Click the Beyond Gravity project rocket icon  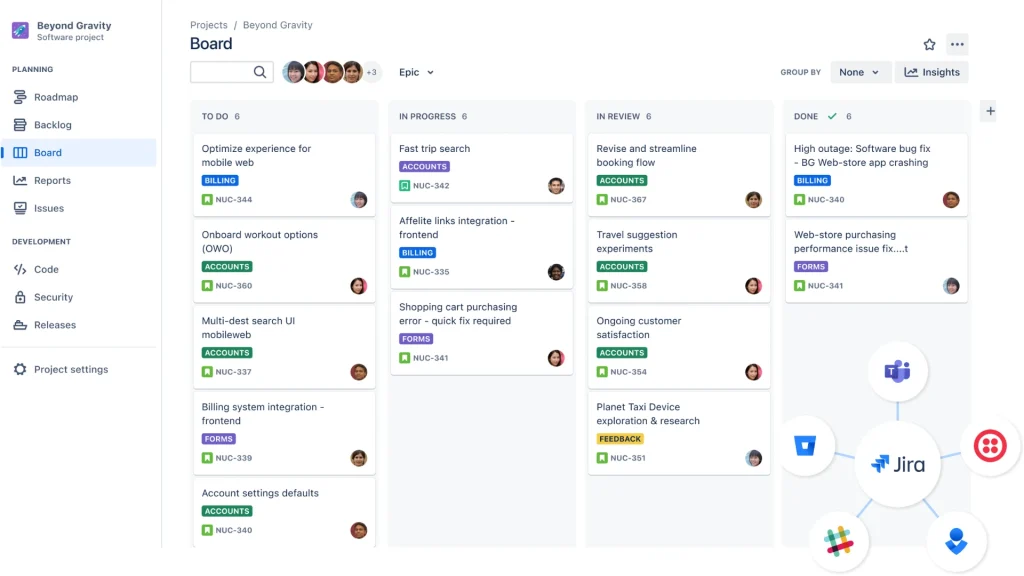pos(20,30)
